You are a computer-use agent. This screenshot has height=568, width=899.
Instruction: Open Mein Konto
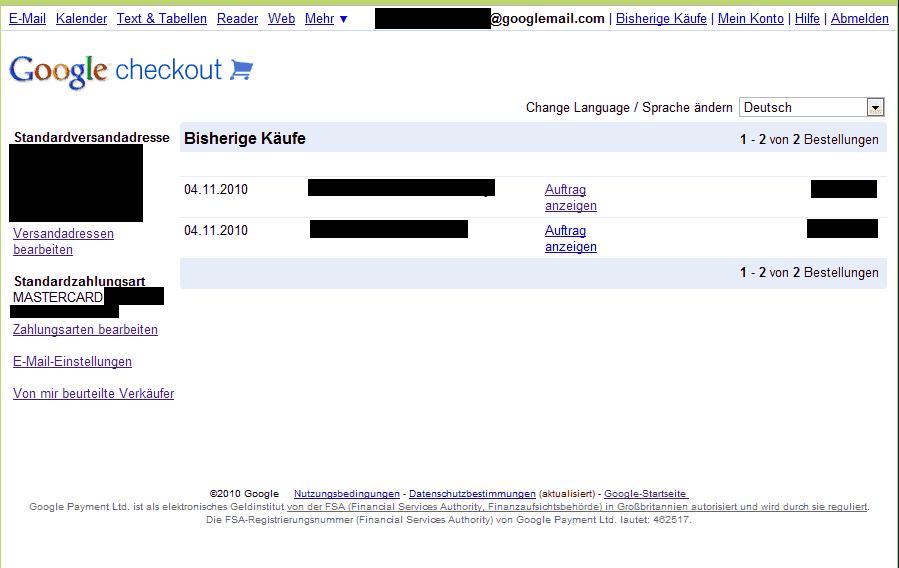pyautogui.click(x=751, y=18)
